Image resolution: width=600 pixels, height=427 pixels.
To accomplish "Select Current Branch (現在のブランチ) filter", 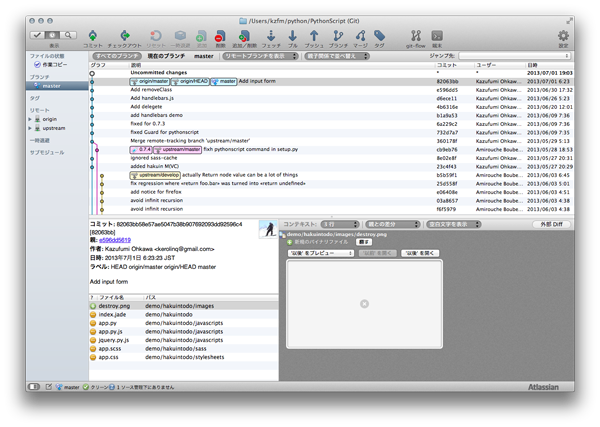I will tap(166, 56).
